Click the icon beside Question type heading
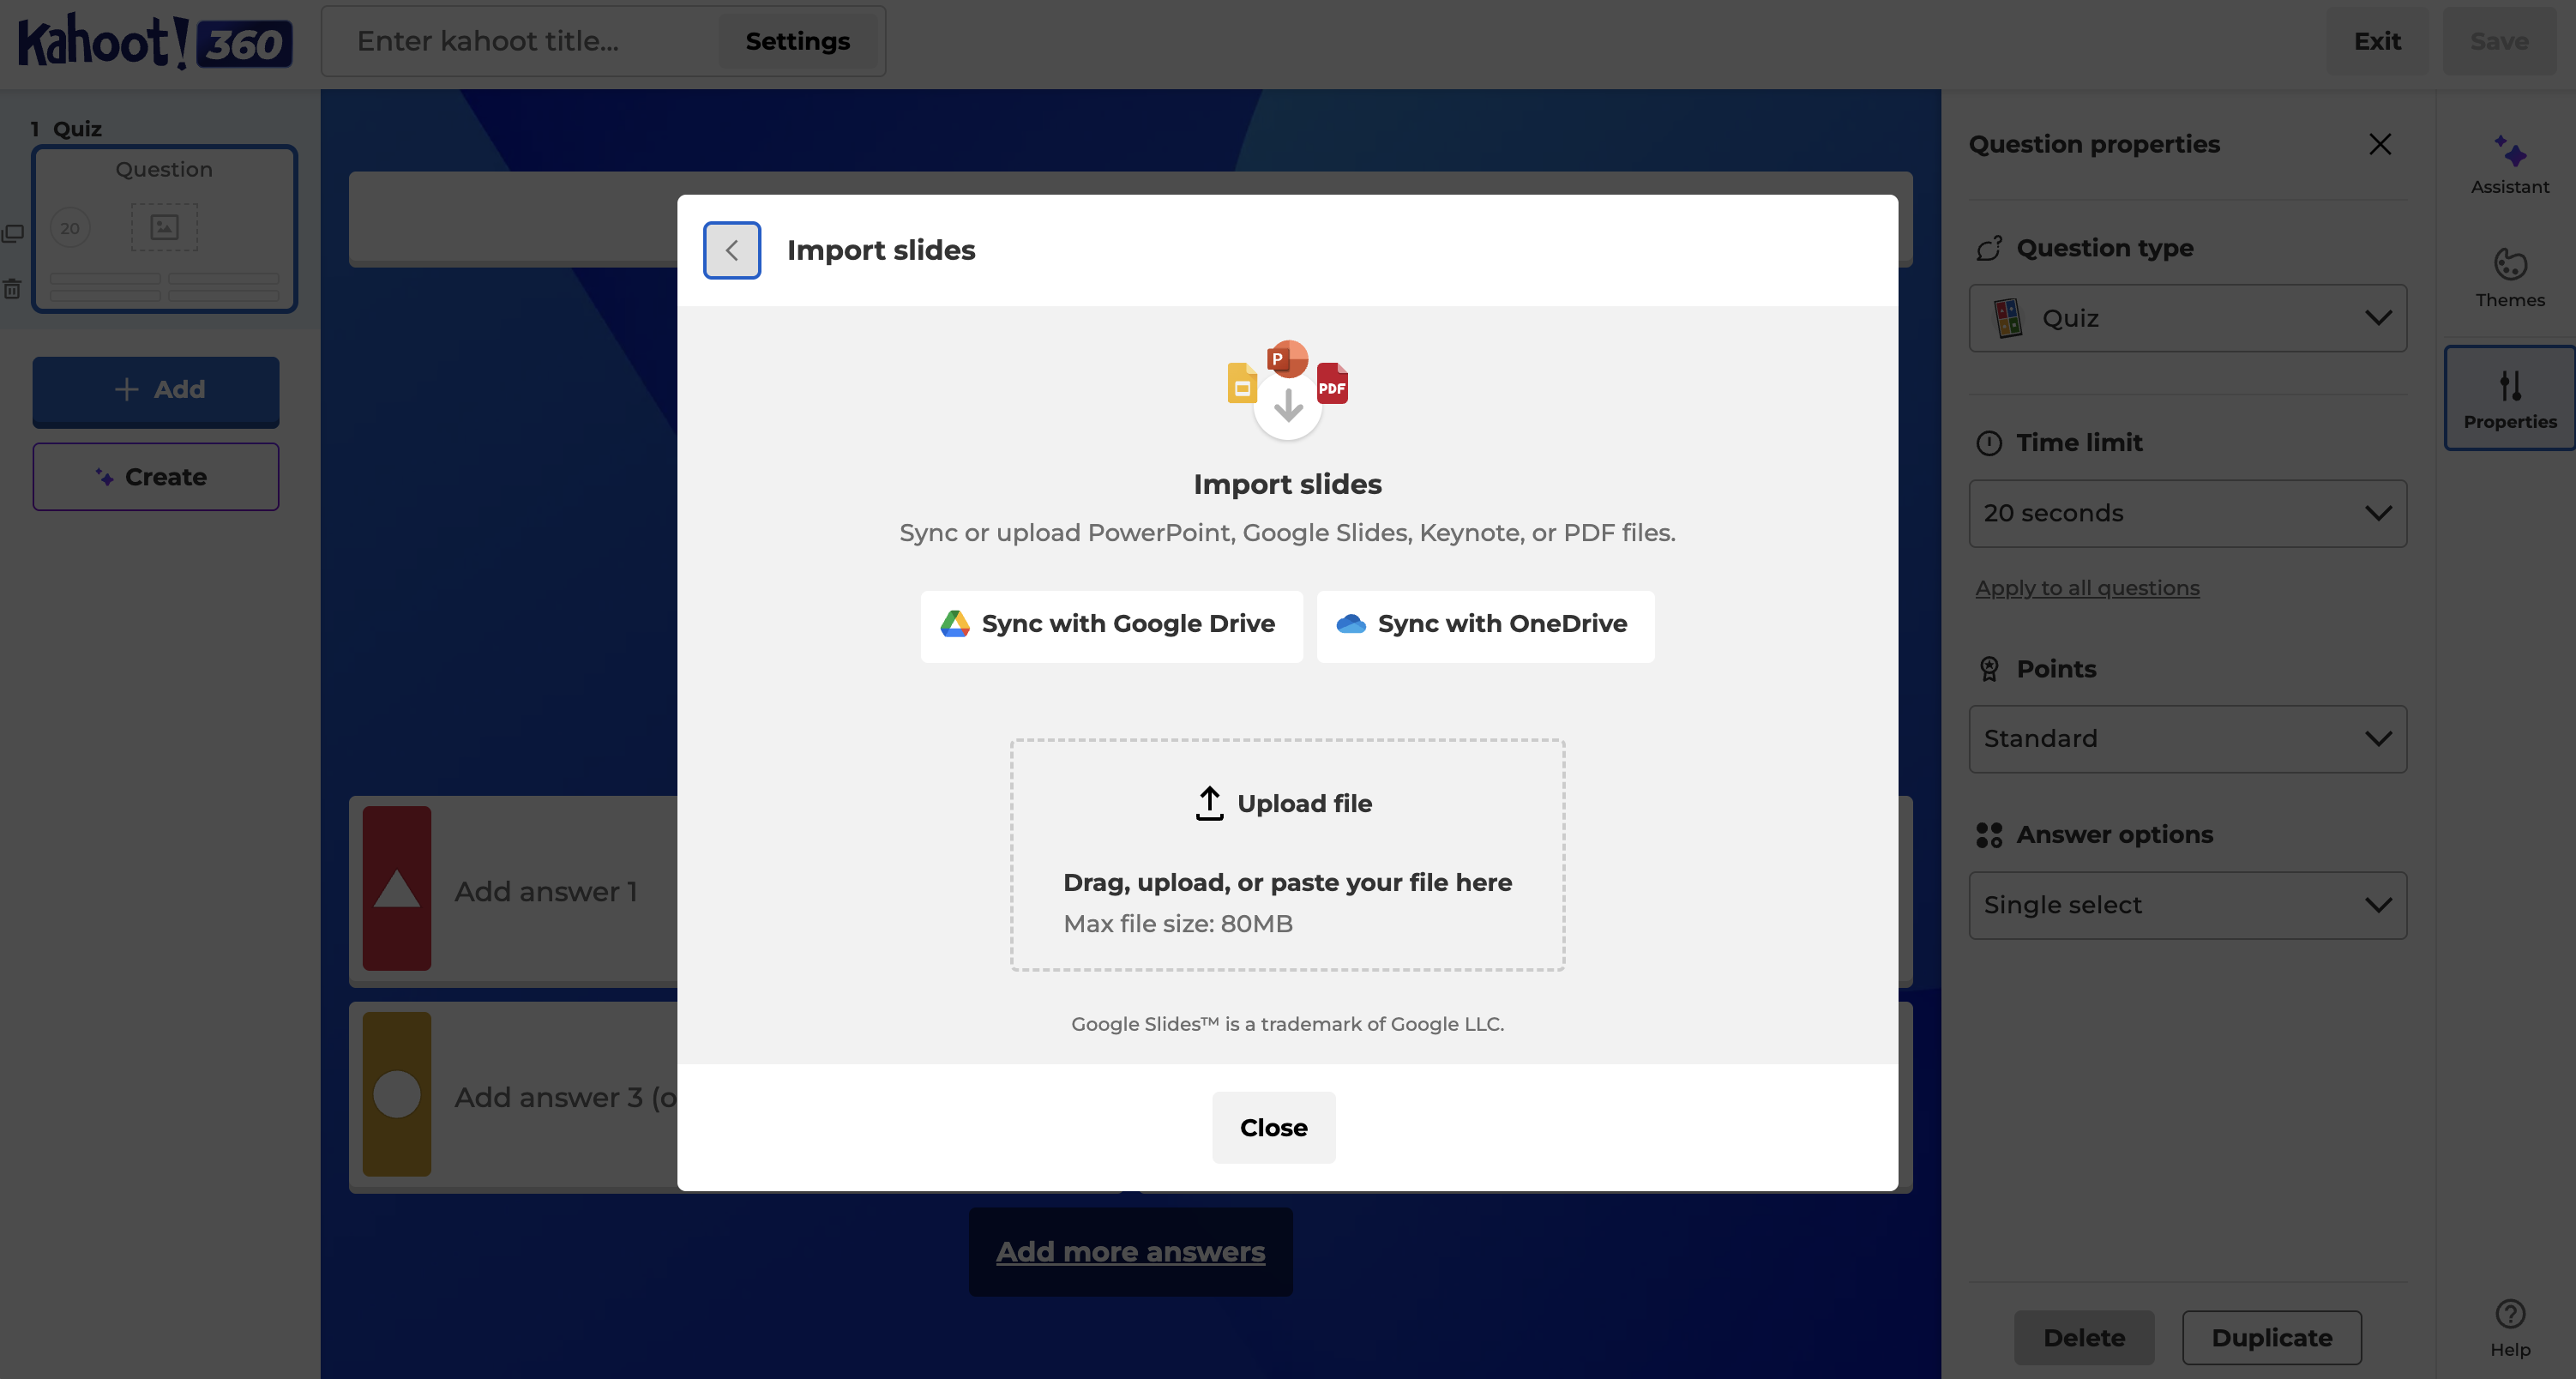Image resolution: width=2576 pixels, height=1379 pixels. (x=1989, y=248)
